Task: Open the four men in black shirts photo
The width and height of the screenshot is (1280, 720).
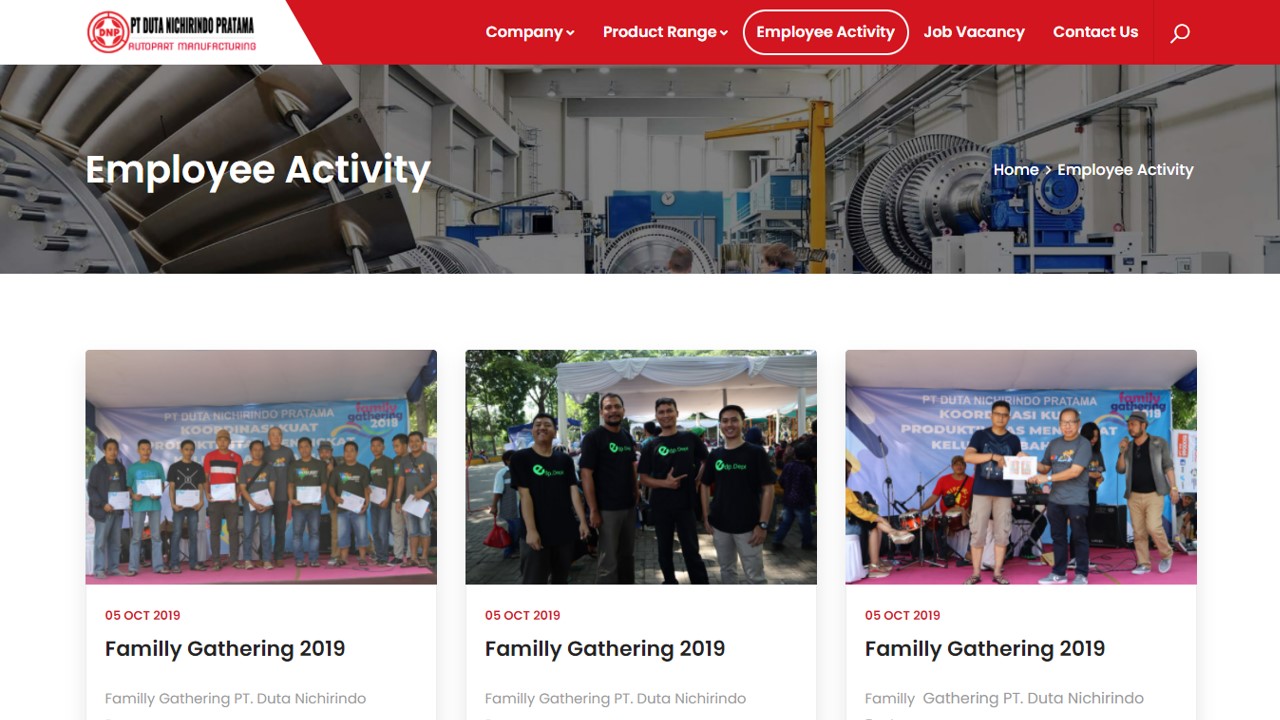Action: [x=641, y=467]
